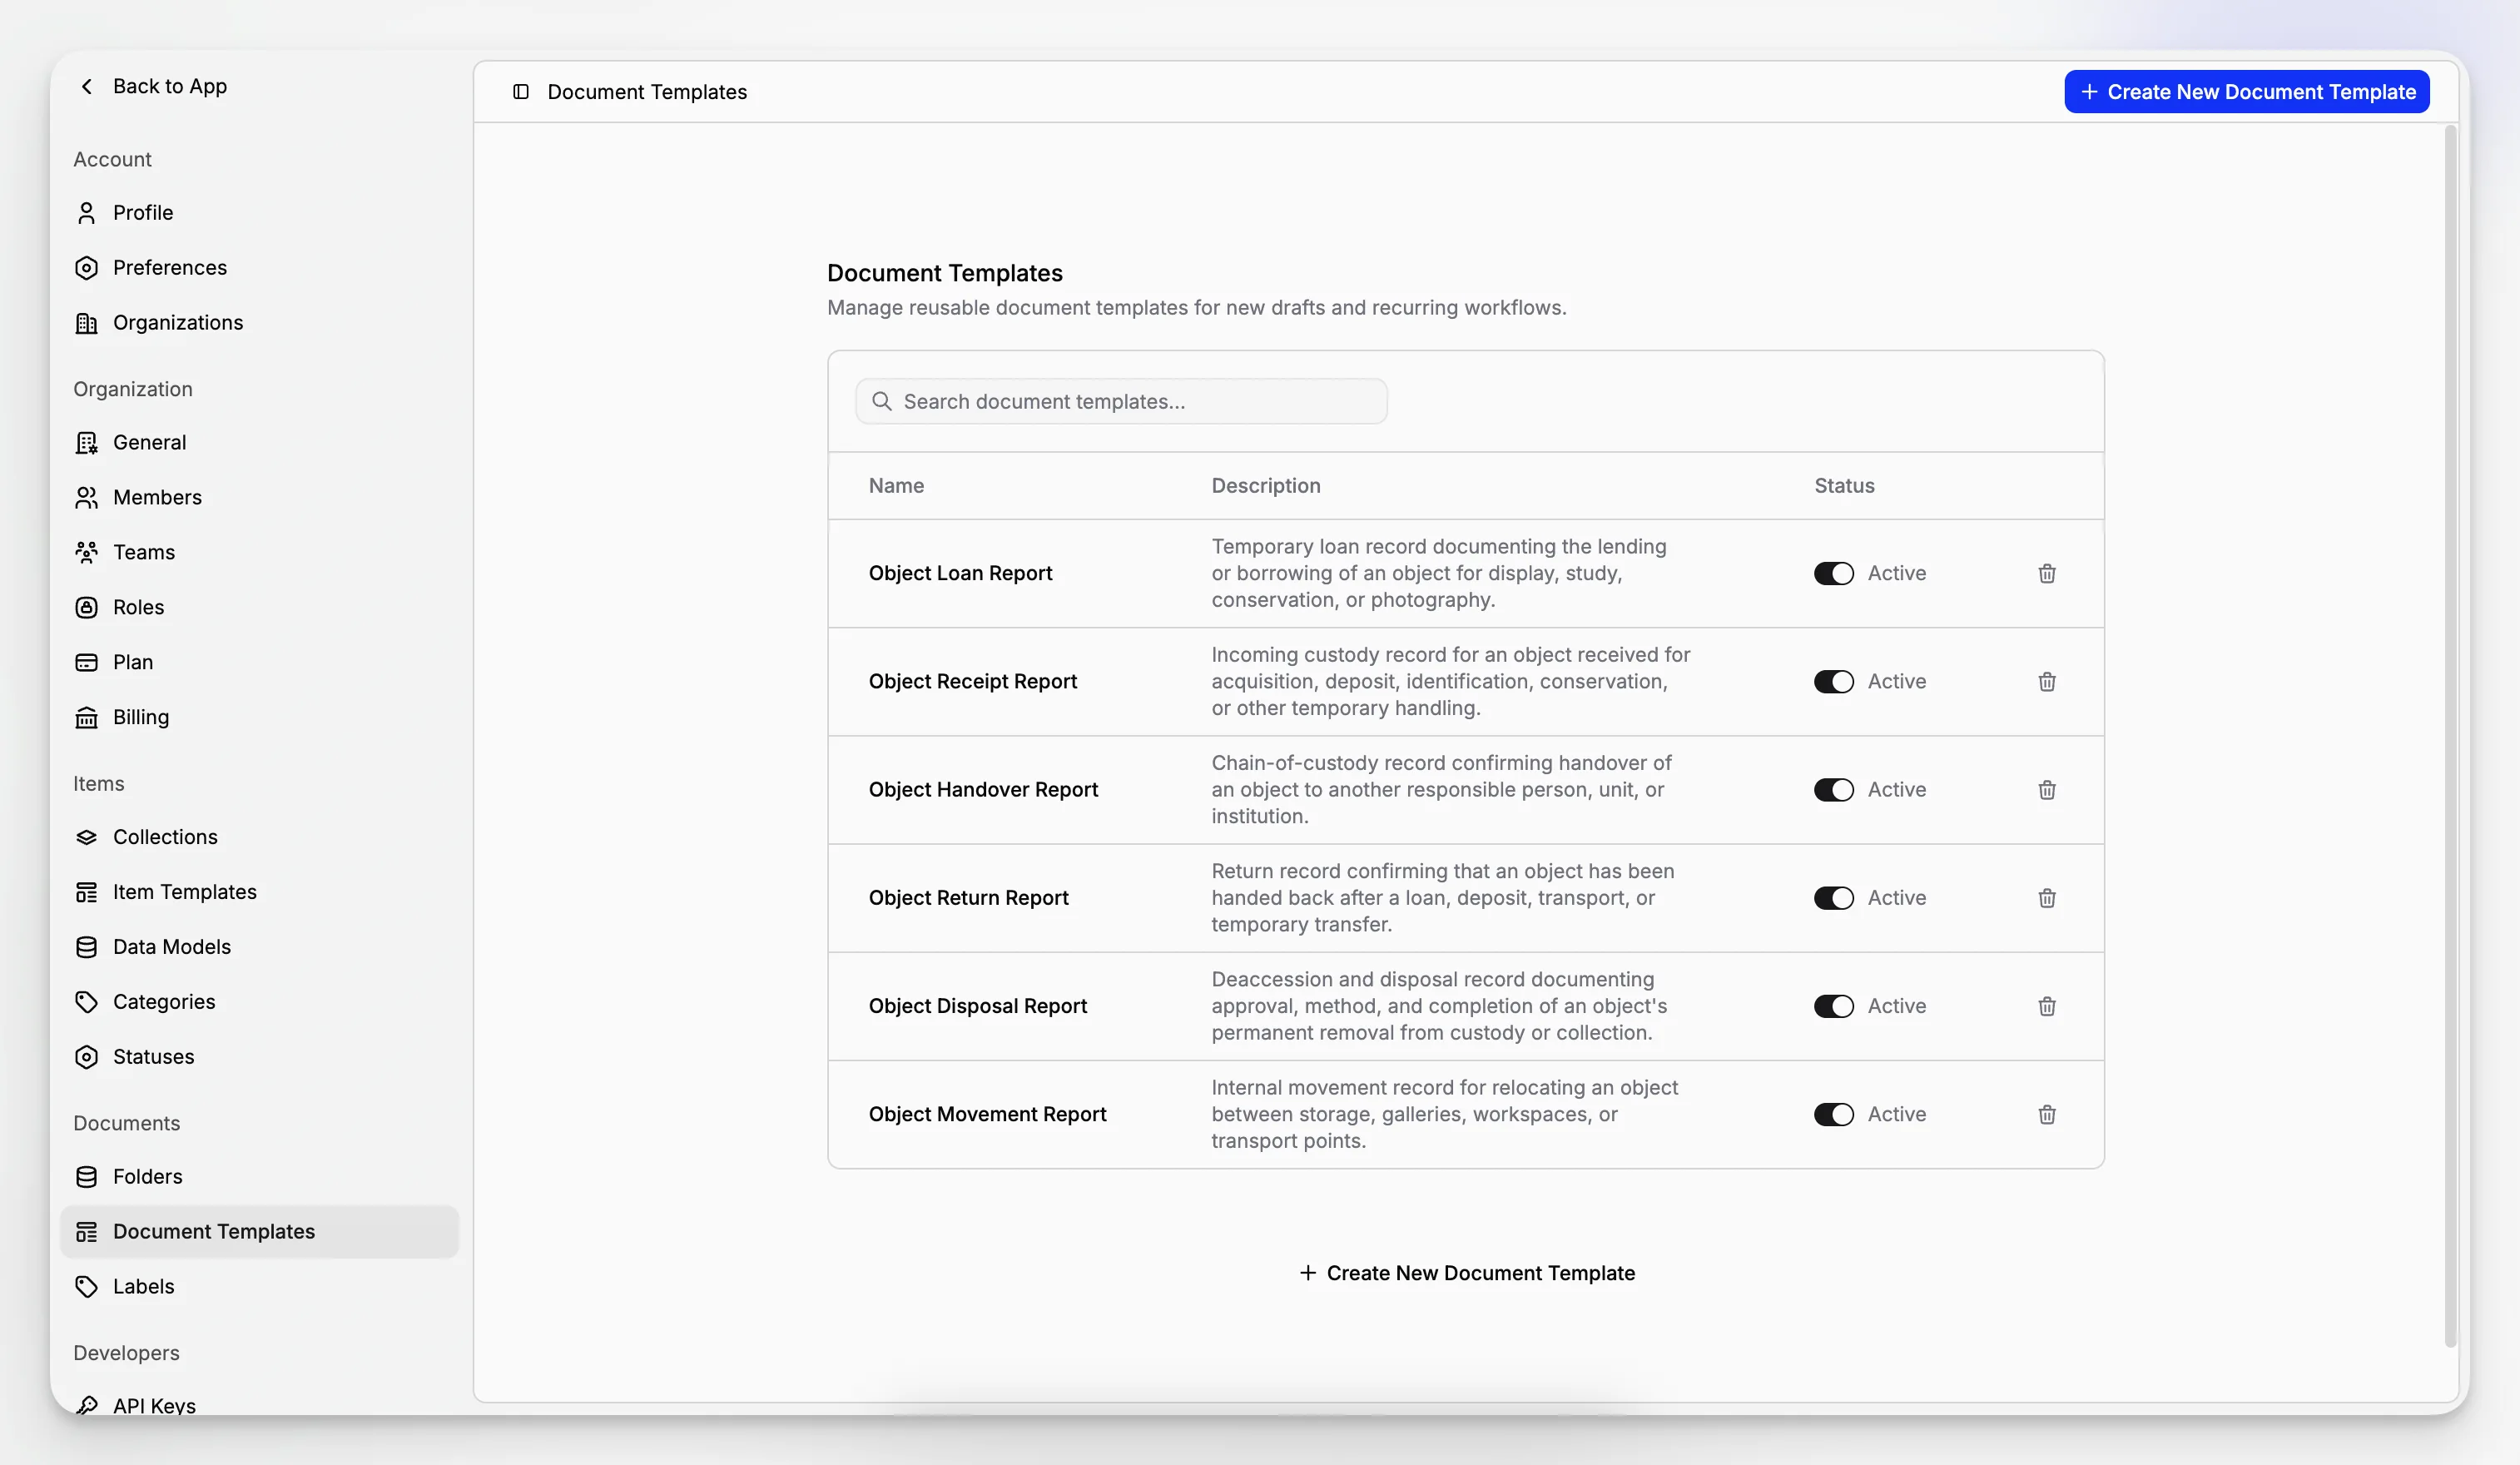Click the Organizations building icon
Screen dimensions: 2520x1465
87,323
